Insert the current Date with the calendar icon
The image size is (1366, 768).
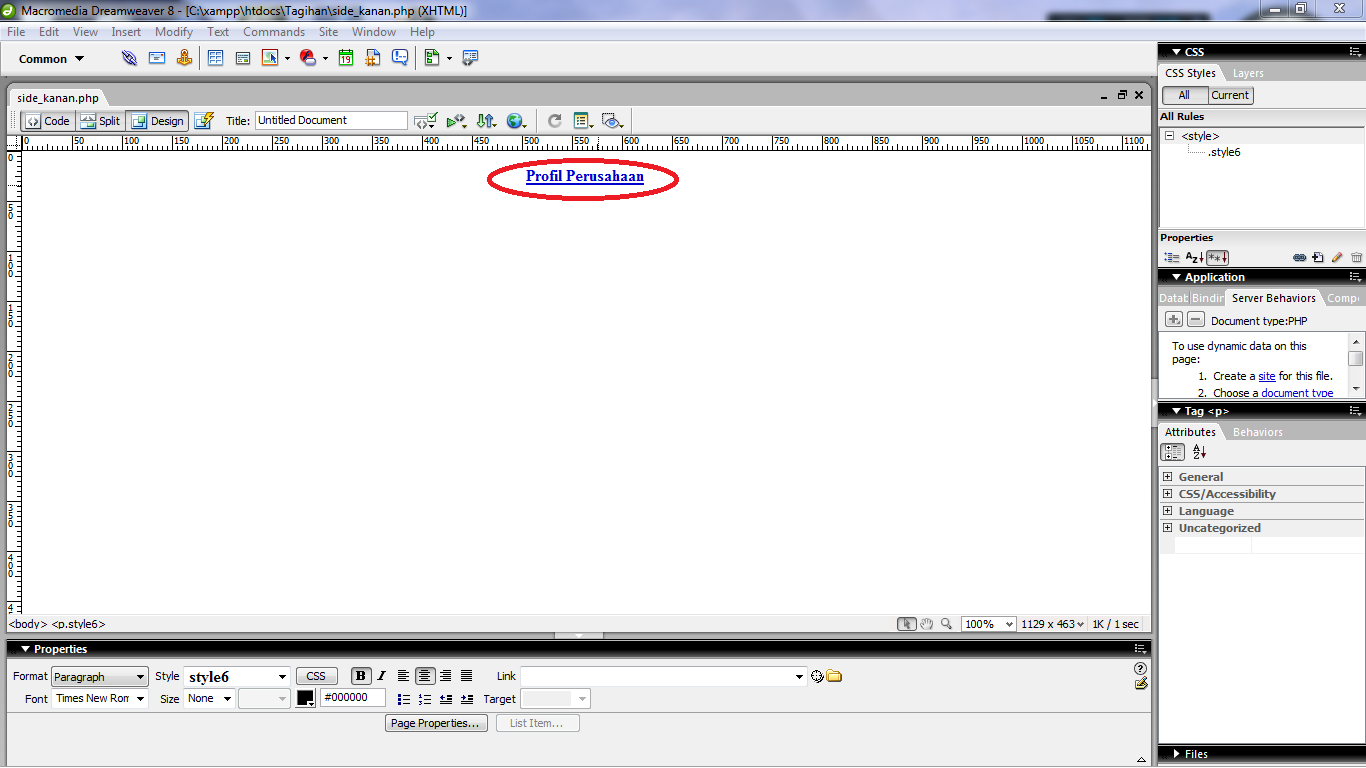[x=345, y=57]
